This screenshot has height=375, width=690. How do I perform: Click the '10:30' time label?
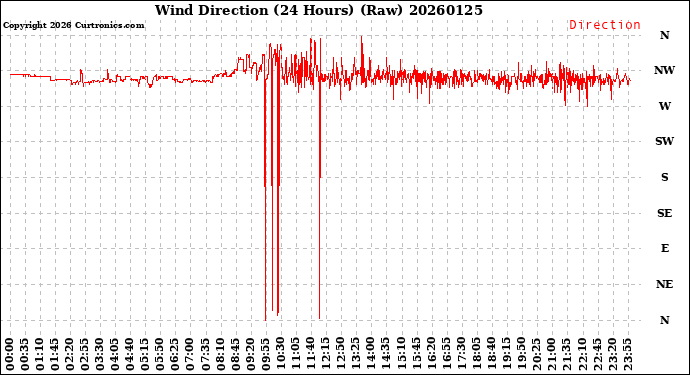point(281,354)
